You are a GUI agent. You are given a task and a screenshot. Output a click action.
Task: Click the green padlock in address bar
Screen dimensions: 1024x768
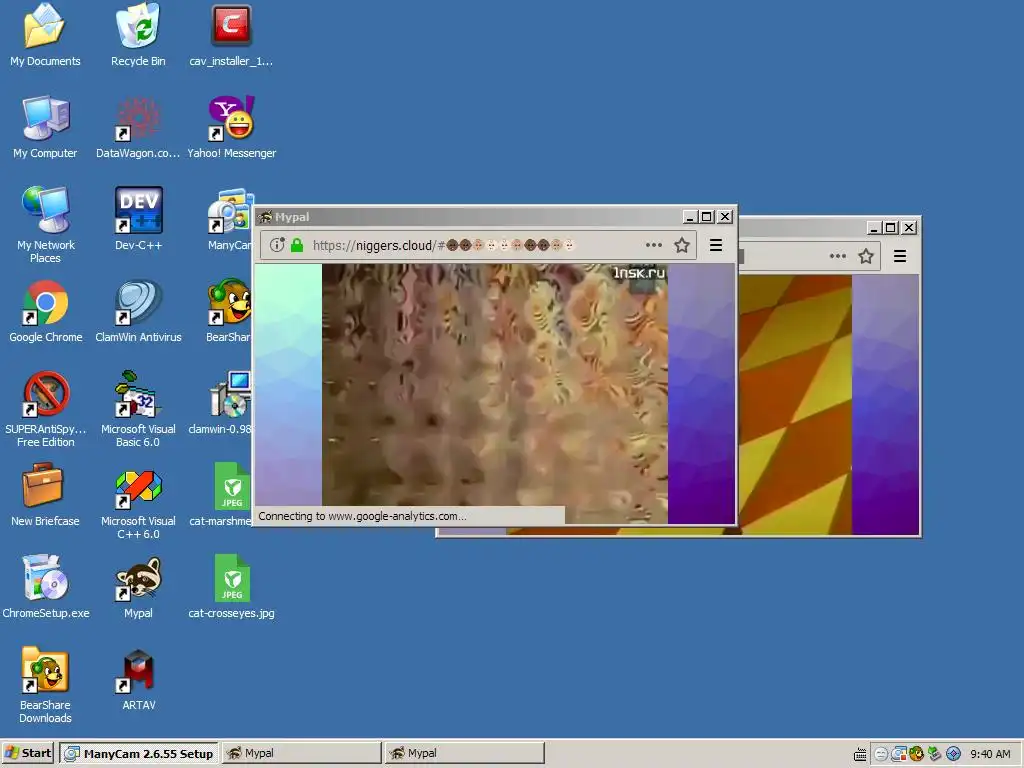pos(297,245)
